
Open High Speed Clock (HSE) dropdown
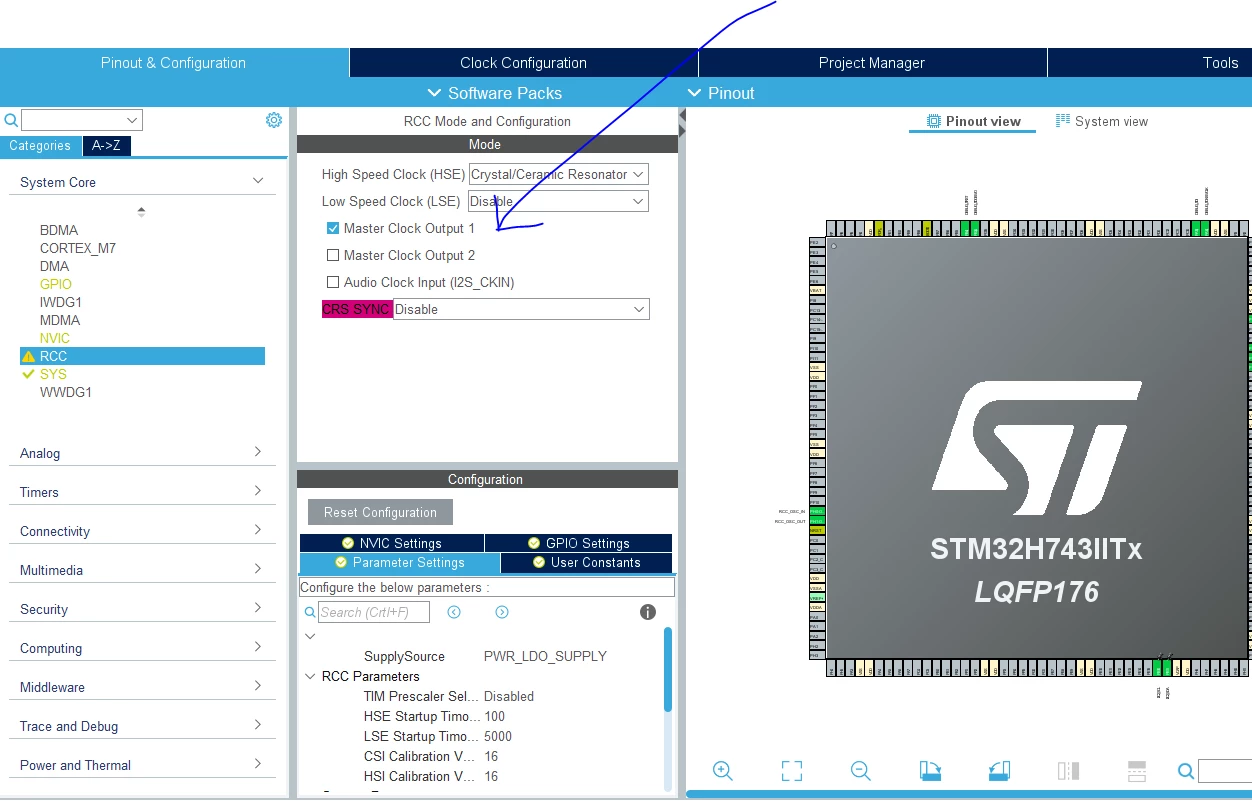(x=558, y=174)
